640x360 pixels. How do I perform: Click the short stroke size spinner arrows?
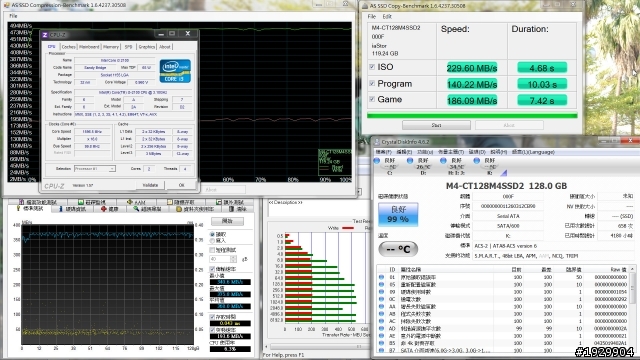tap(233, 259)
